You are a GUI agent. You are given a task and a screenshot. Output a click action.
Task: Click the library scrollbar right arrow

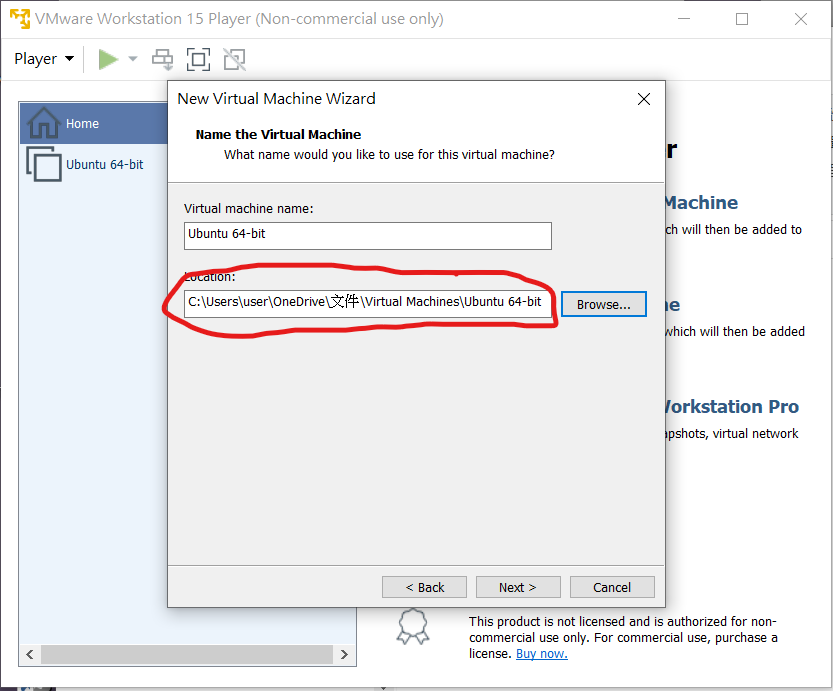[344, 654]
